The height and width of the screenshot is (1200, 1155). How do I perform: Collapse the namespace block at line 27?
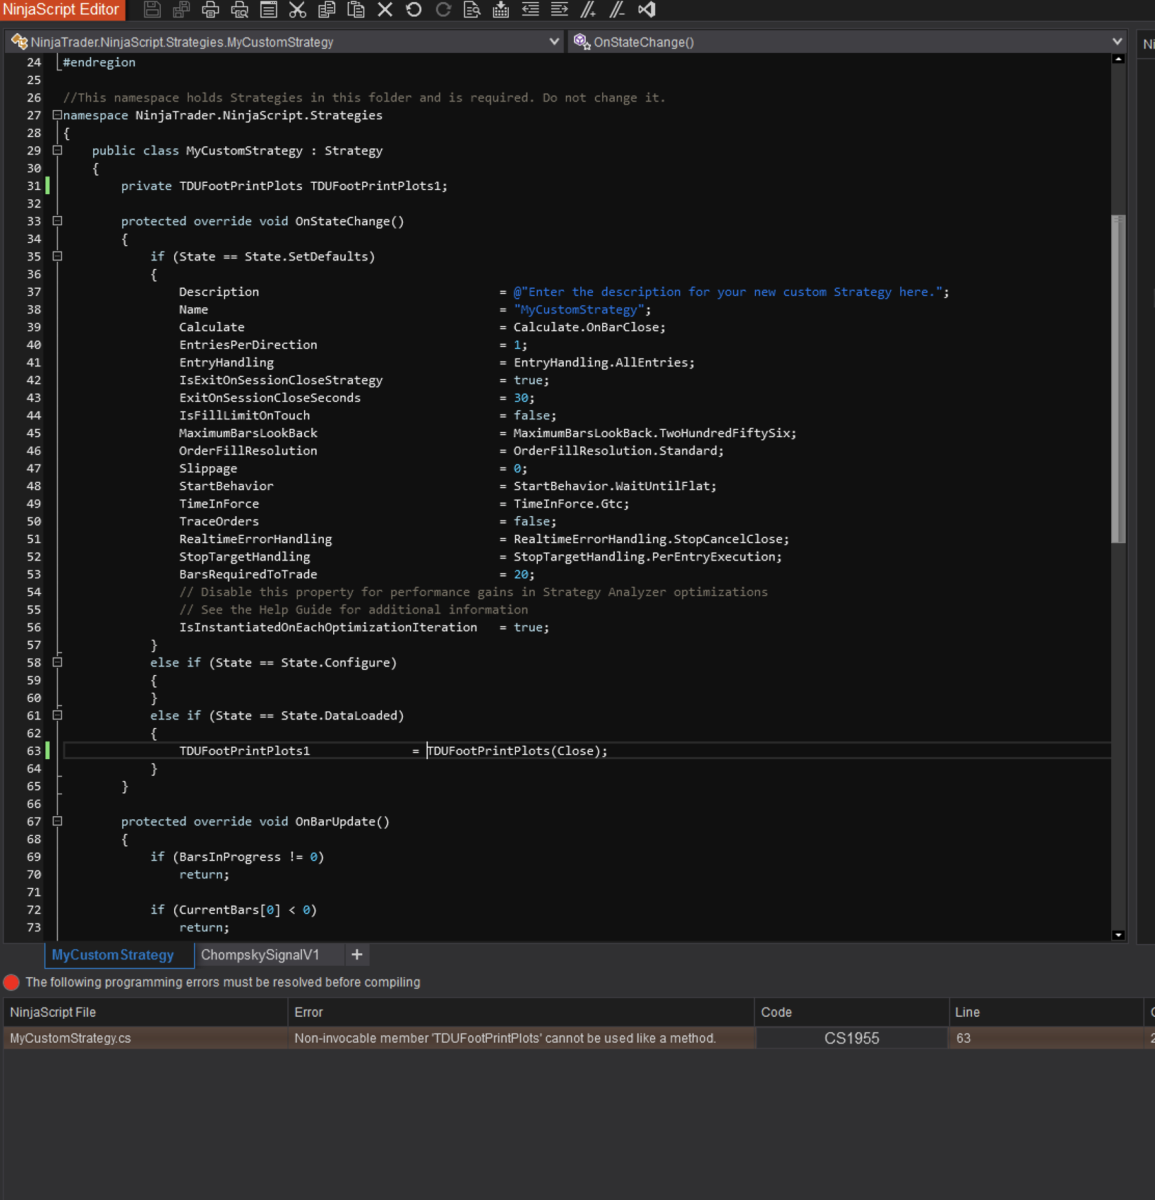point(57,115)
